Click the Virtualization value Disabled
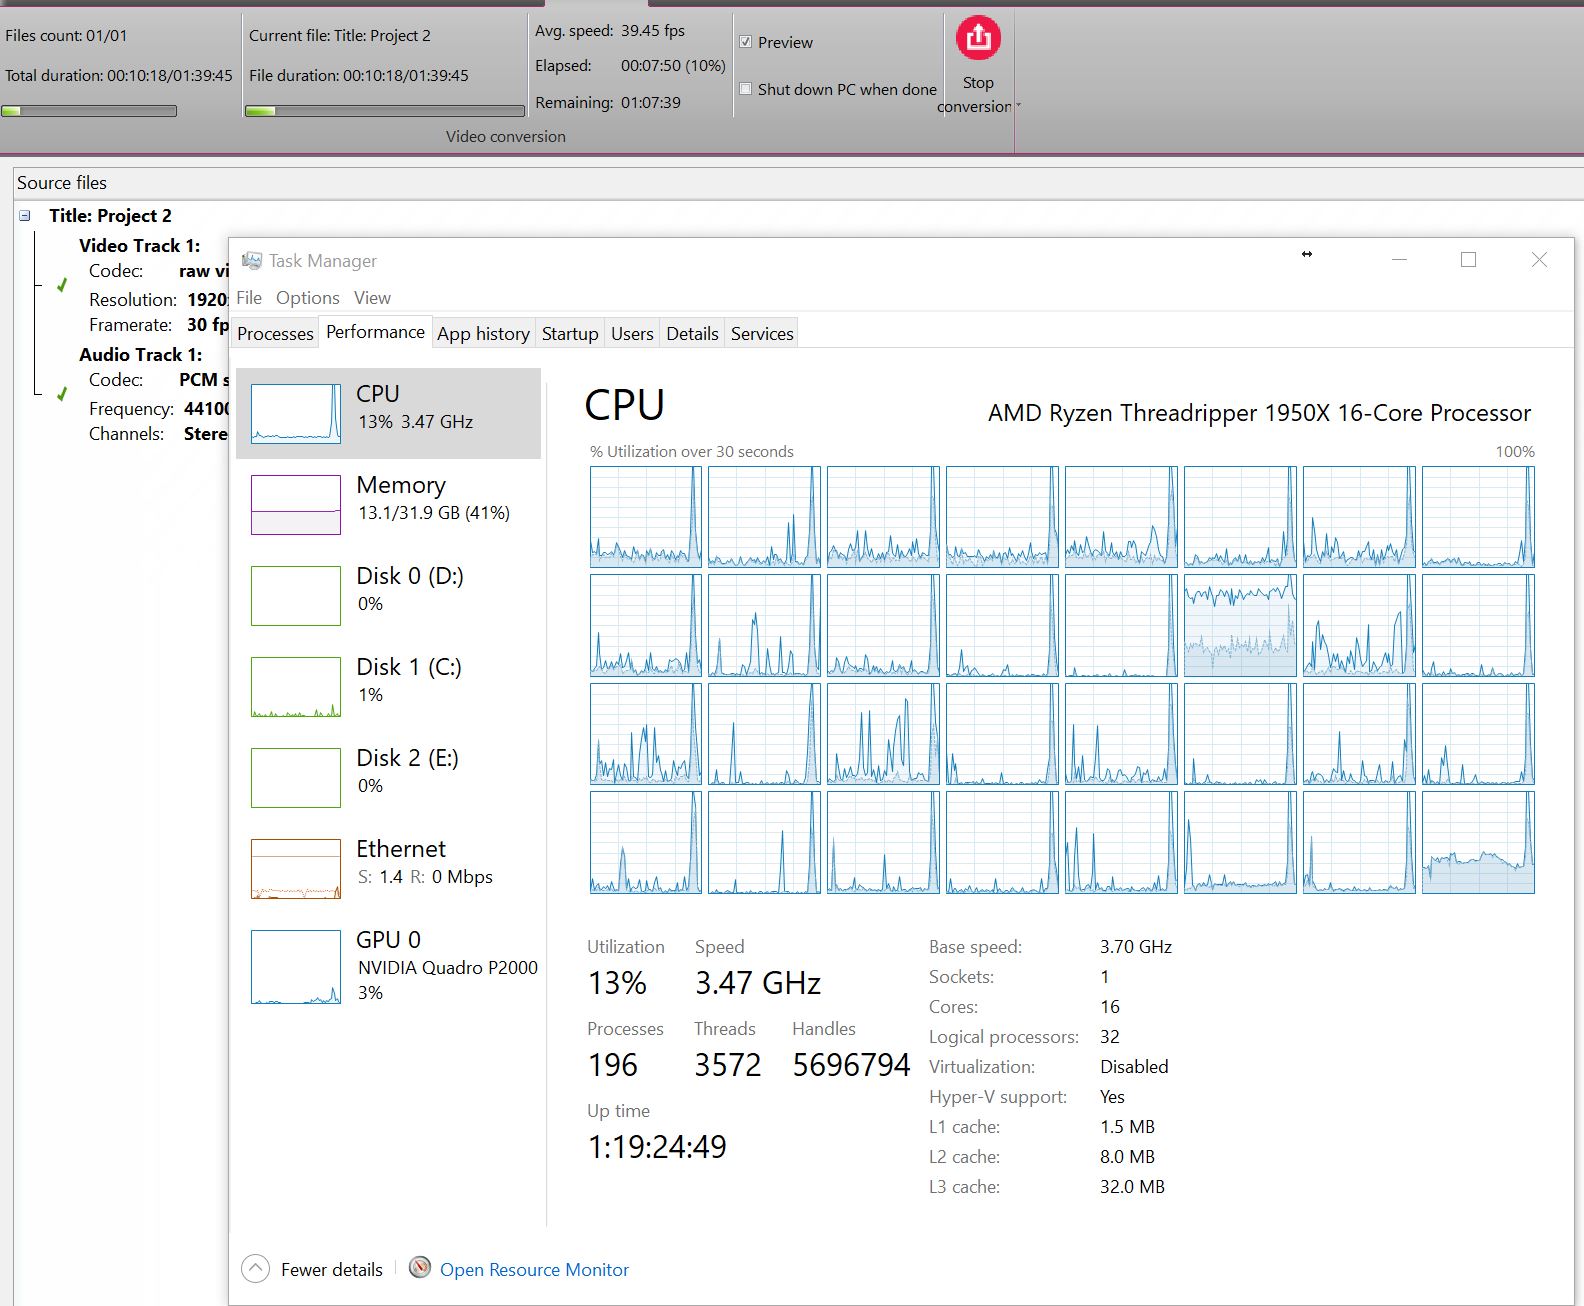Image resolution: width=1584 pixels, height=1306 pixels. click(1134, 1067)
